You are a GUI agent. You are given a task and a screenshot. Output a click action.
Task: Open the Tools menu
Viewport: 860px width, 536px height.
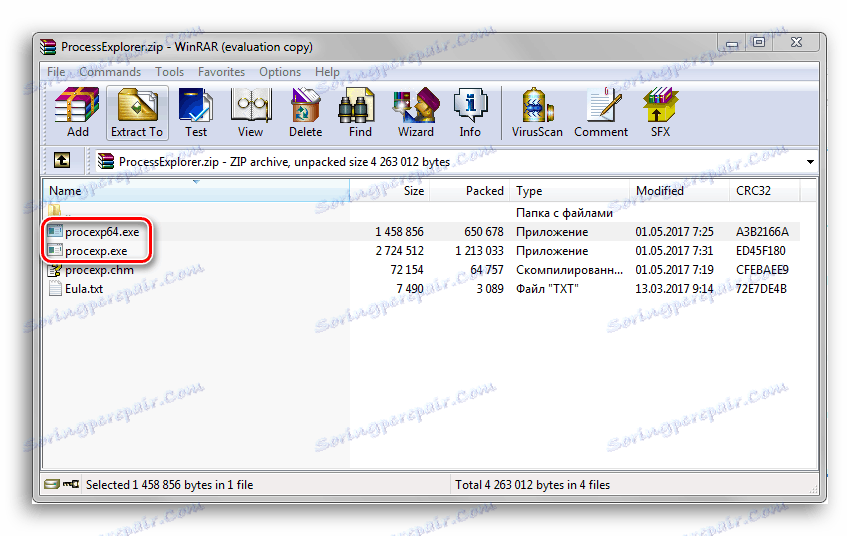169,72
